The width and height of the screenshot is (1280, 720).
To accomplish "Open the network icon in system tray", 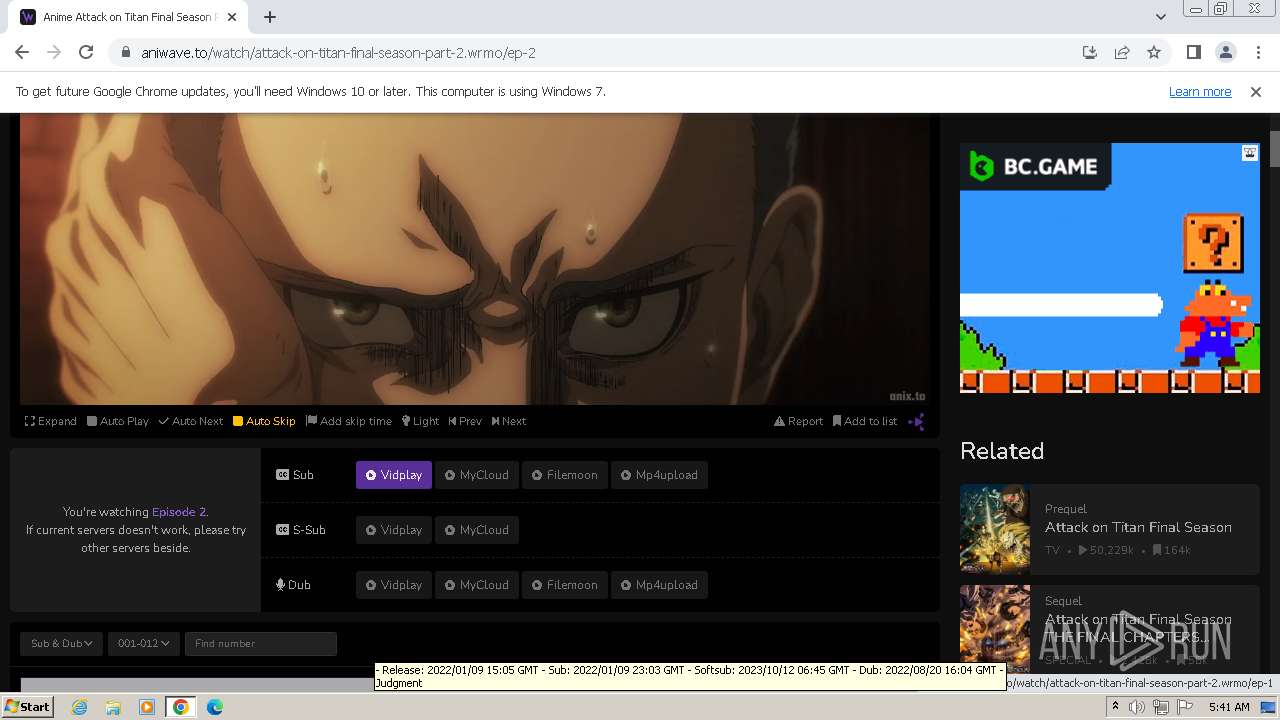I will tap(1161, 707).
